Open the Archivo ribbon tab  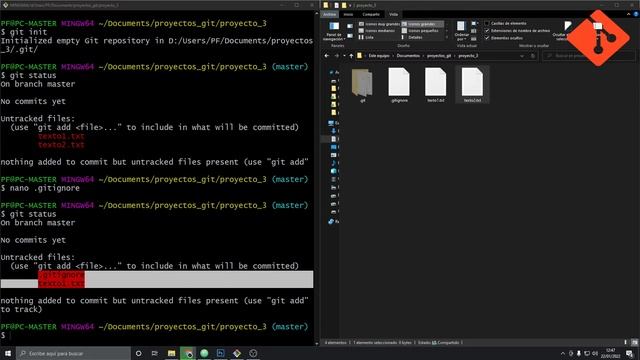[x=329, y=14]
